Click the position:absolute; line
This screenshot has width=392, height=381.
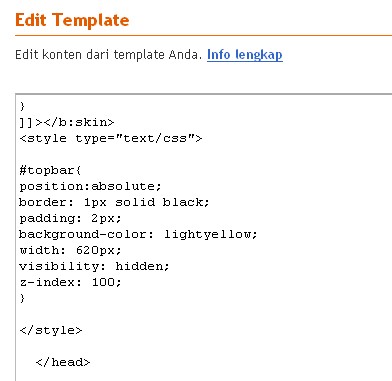[90, 186]
